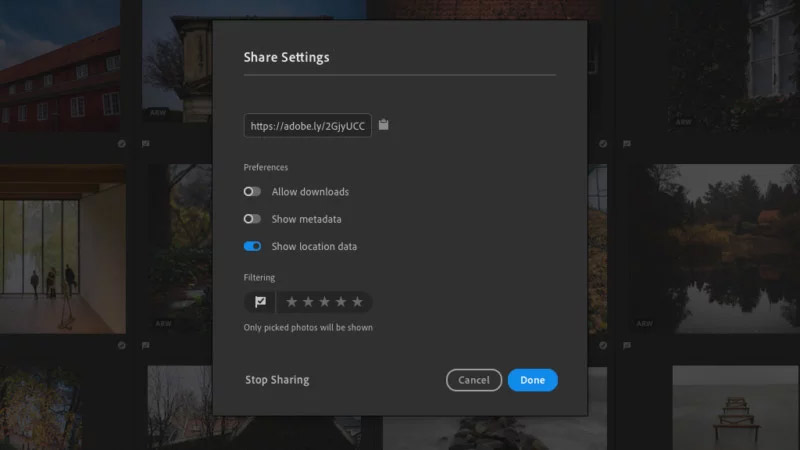Click the check badge below the brick building photo
Viewport: 800px width, 450px height.
121,144
